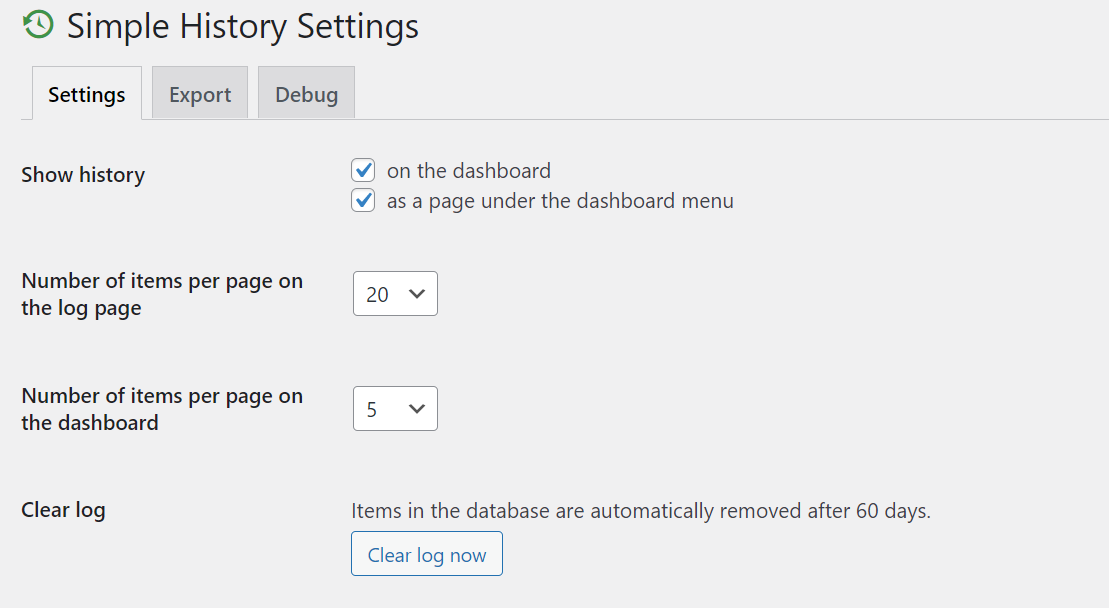Click the 'Clear log' setting label

pyautogui.click(x=63, y=510)
